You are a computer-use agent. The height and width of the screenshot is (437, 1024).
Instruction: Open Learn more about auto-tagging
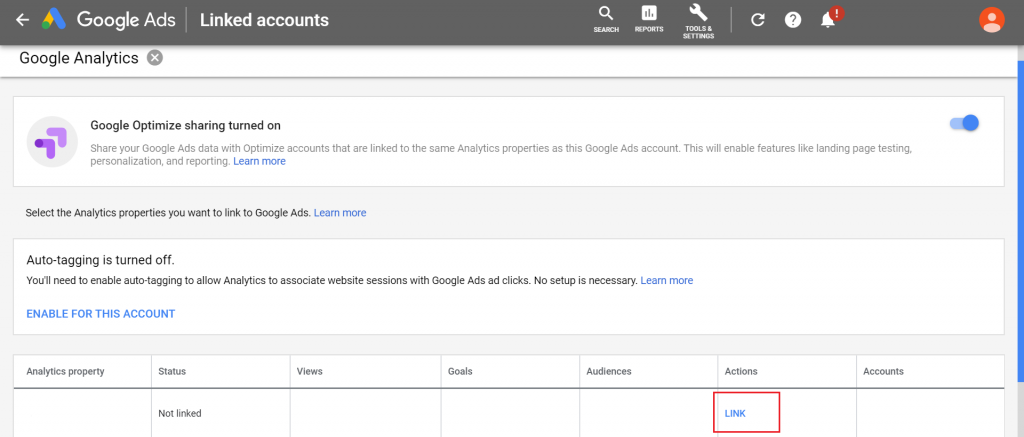(667, 280)
